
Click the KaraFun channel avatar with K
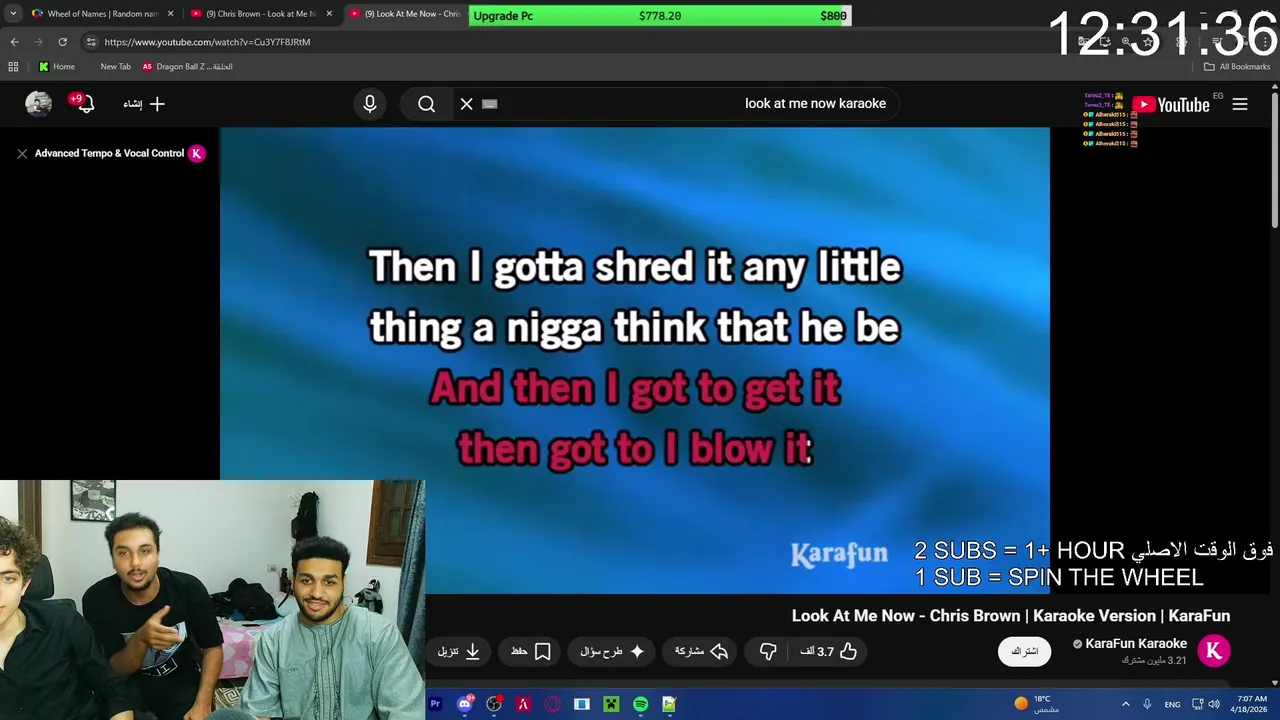coord(1214,651)
